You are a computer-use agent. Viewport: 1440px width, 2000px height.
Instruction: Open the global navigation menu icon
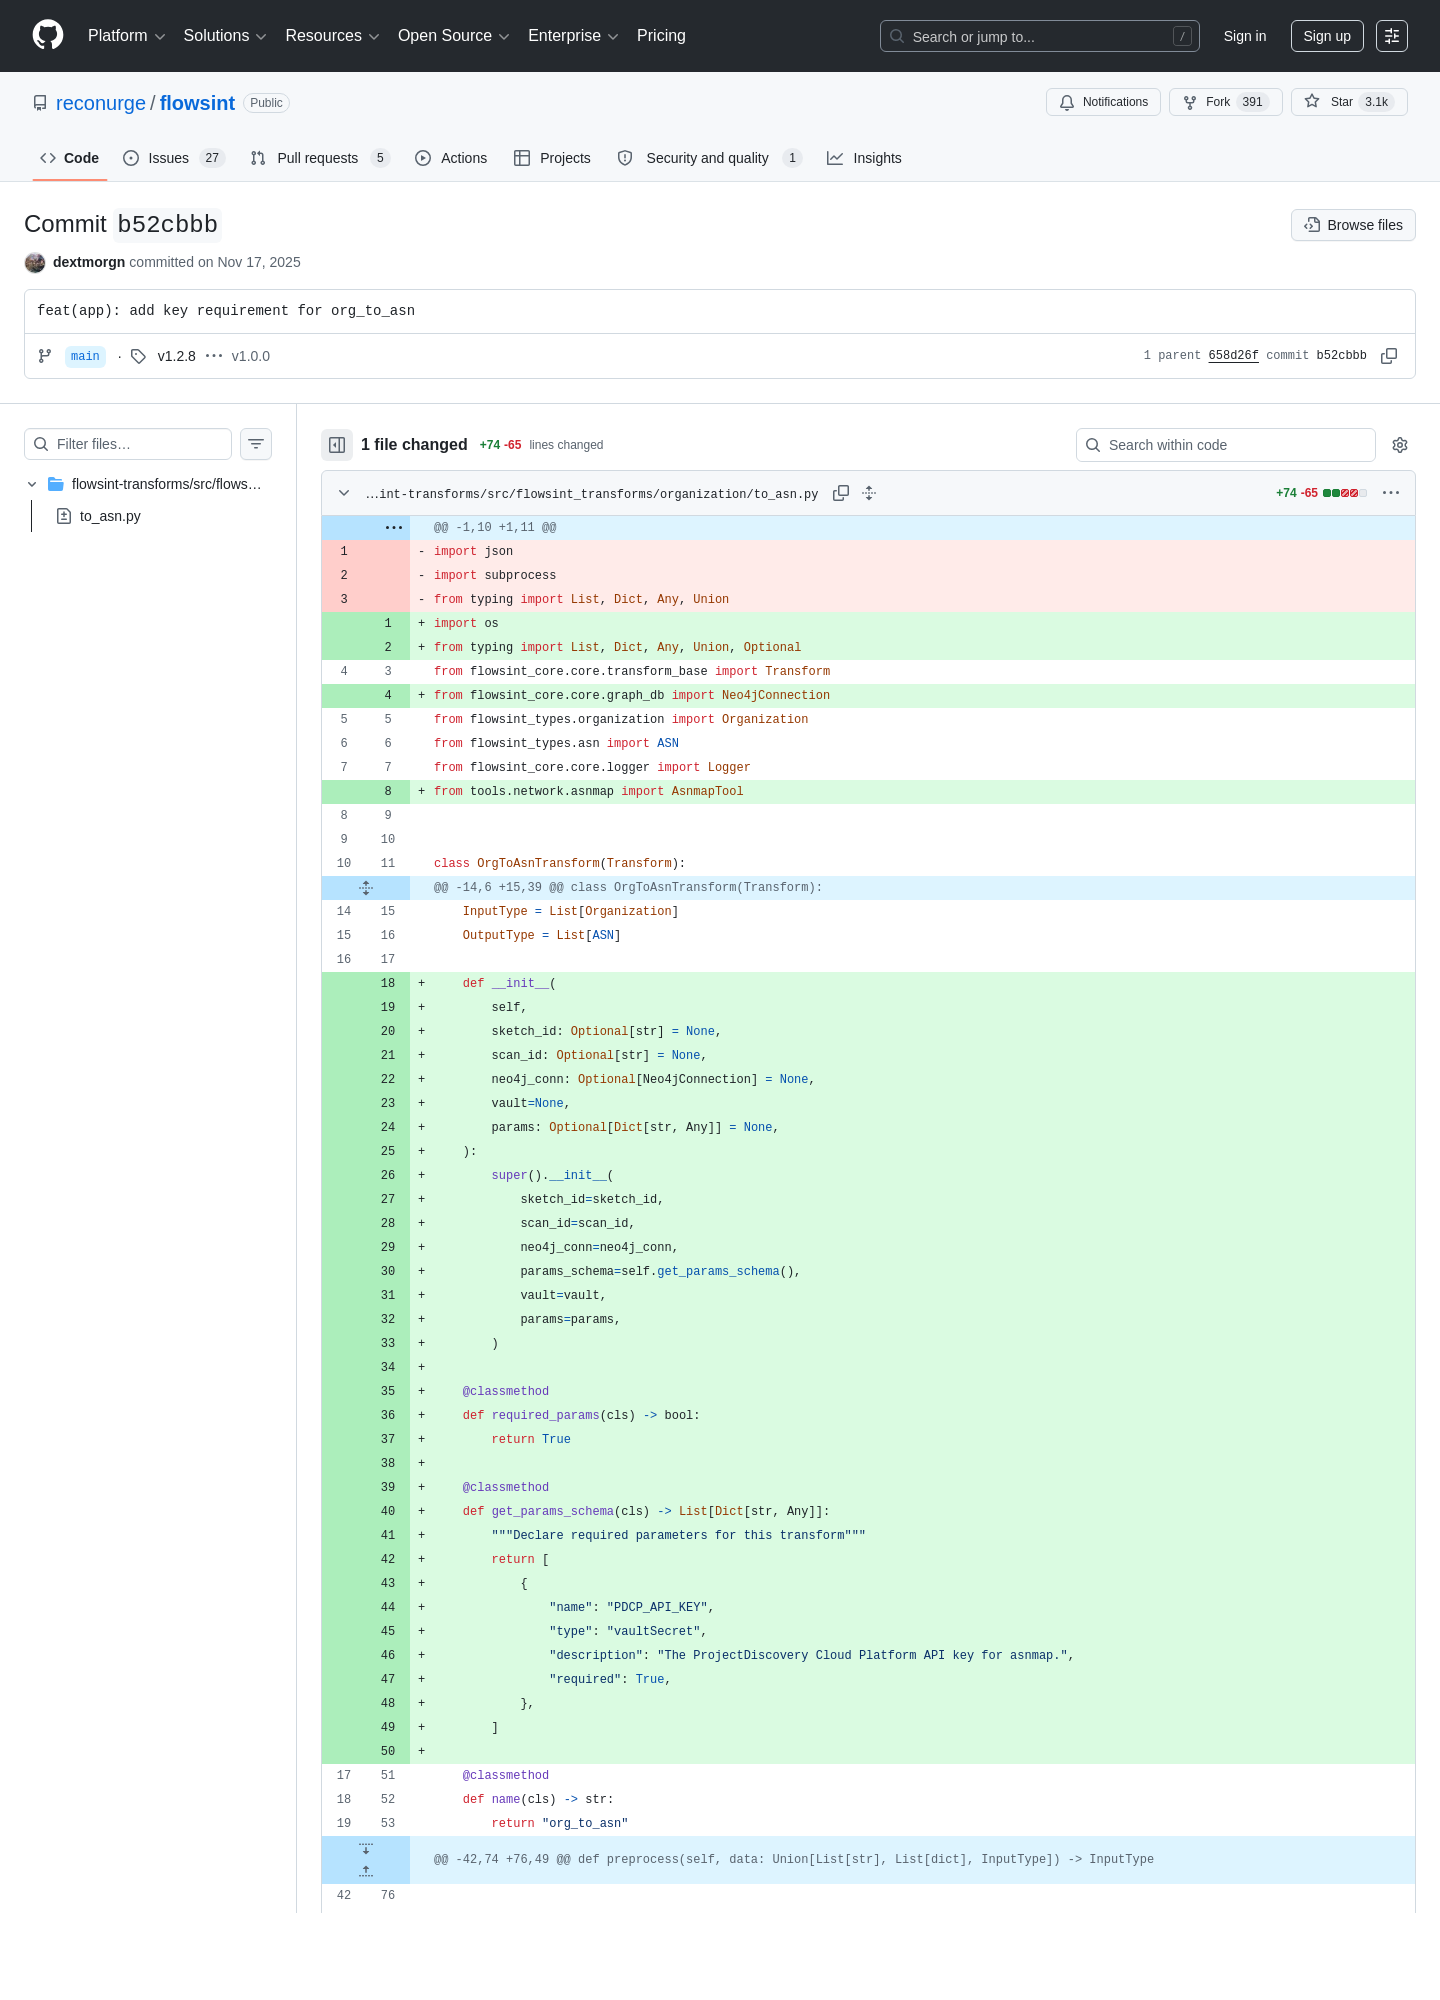[1392, 36]
